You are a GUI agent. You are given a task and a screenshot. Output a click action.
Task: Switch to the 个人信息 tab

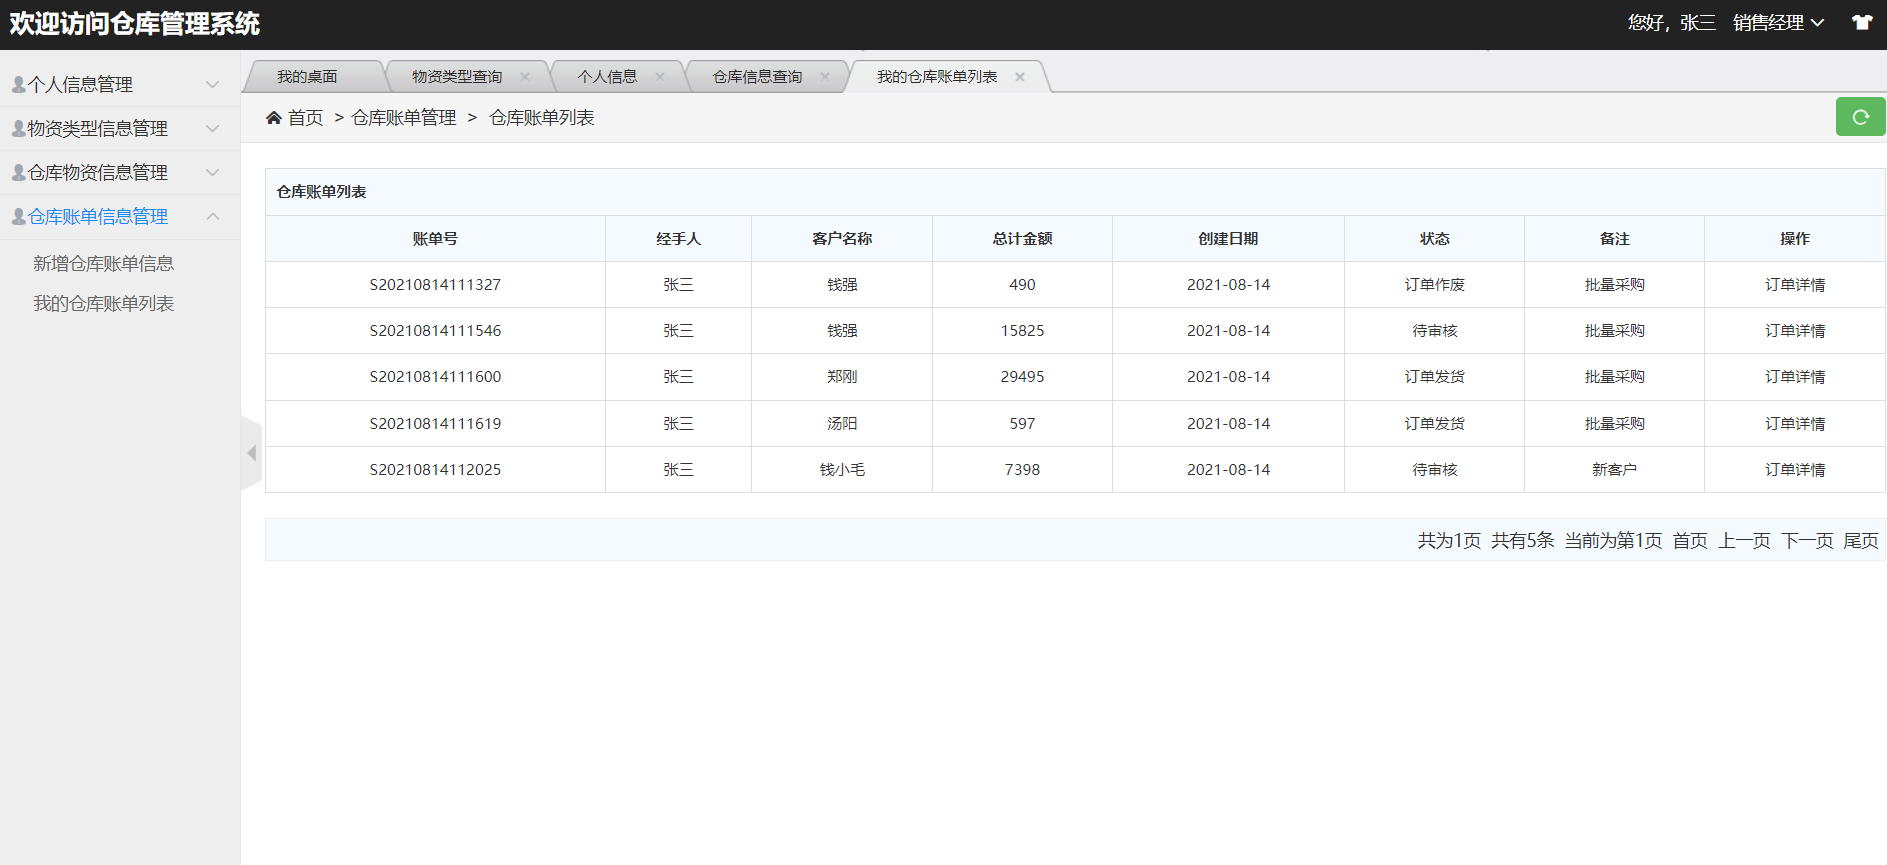point(607,77)
